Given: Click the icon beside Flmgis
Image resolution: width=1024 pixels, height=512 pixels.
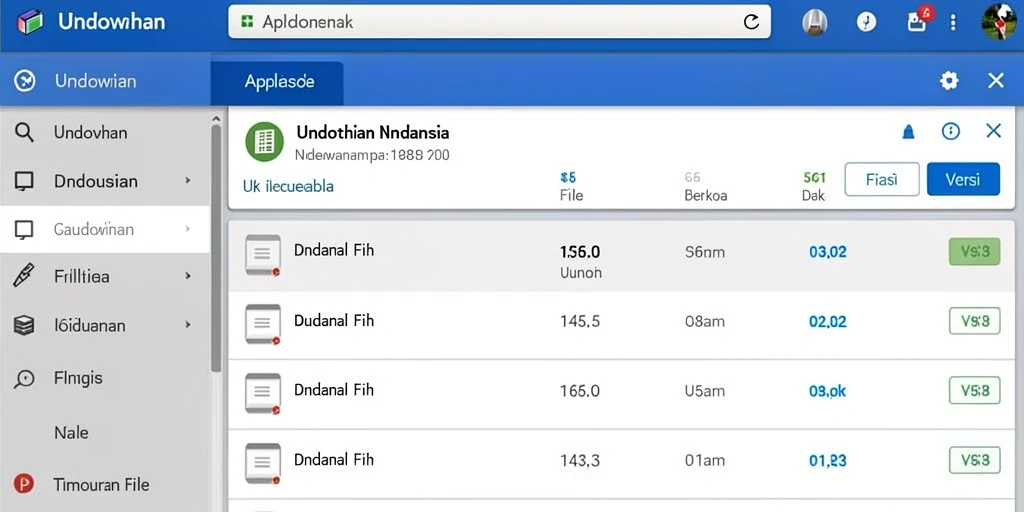Looking at the screenshot, I should coord(24,378).
